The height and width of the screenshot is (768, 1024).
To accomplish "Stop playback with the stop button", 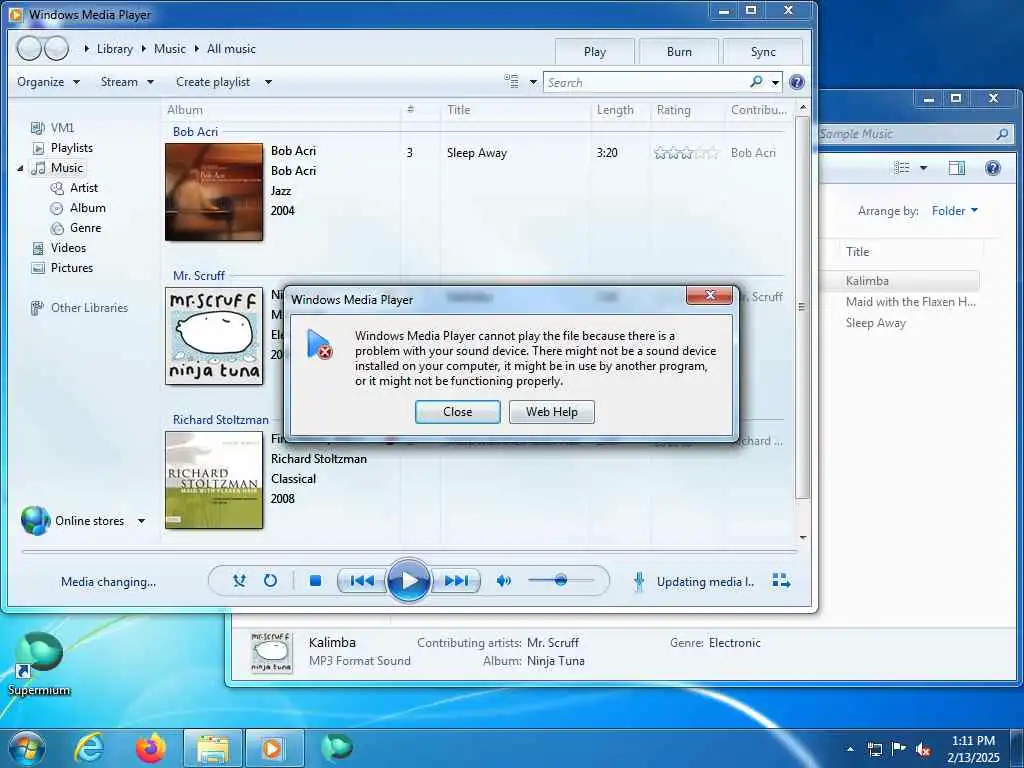I will [x=315, y=581].
